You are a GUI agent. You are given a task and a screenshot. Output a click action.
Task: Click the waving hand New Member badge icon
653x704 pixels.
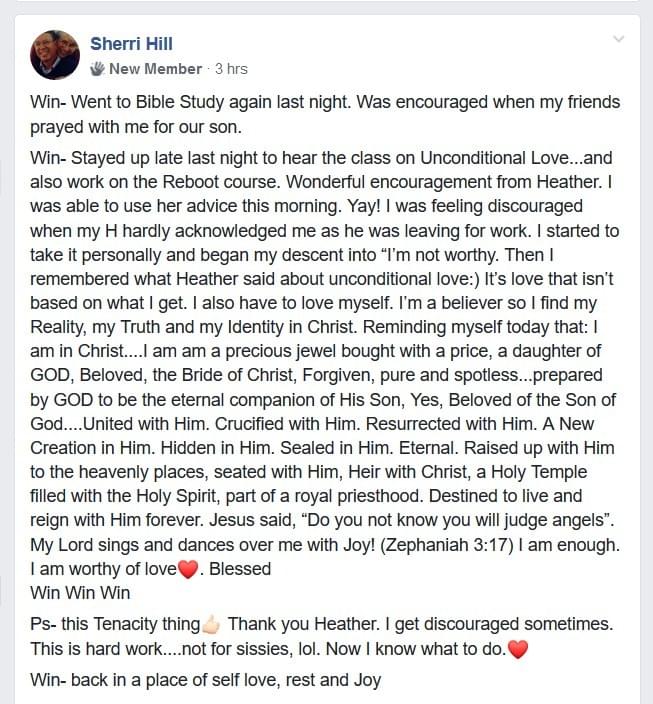(97, 69)
